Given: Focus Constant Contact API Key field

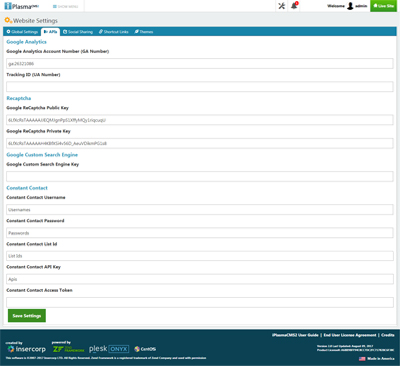Looking at the screenshot, I should pyautogui.click(x=200, y=279).
